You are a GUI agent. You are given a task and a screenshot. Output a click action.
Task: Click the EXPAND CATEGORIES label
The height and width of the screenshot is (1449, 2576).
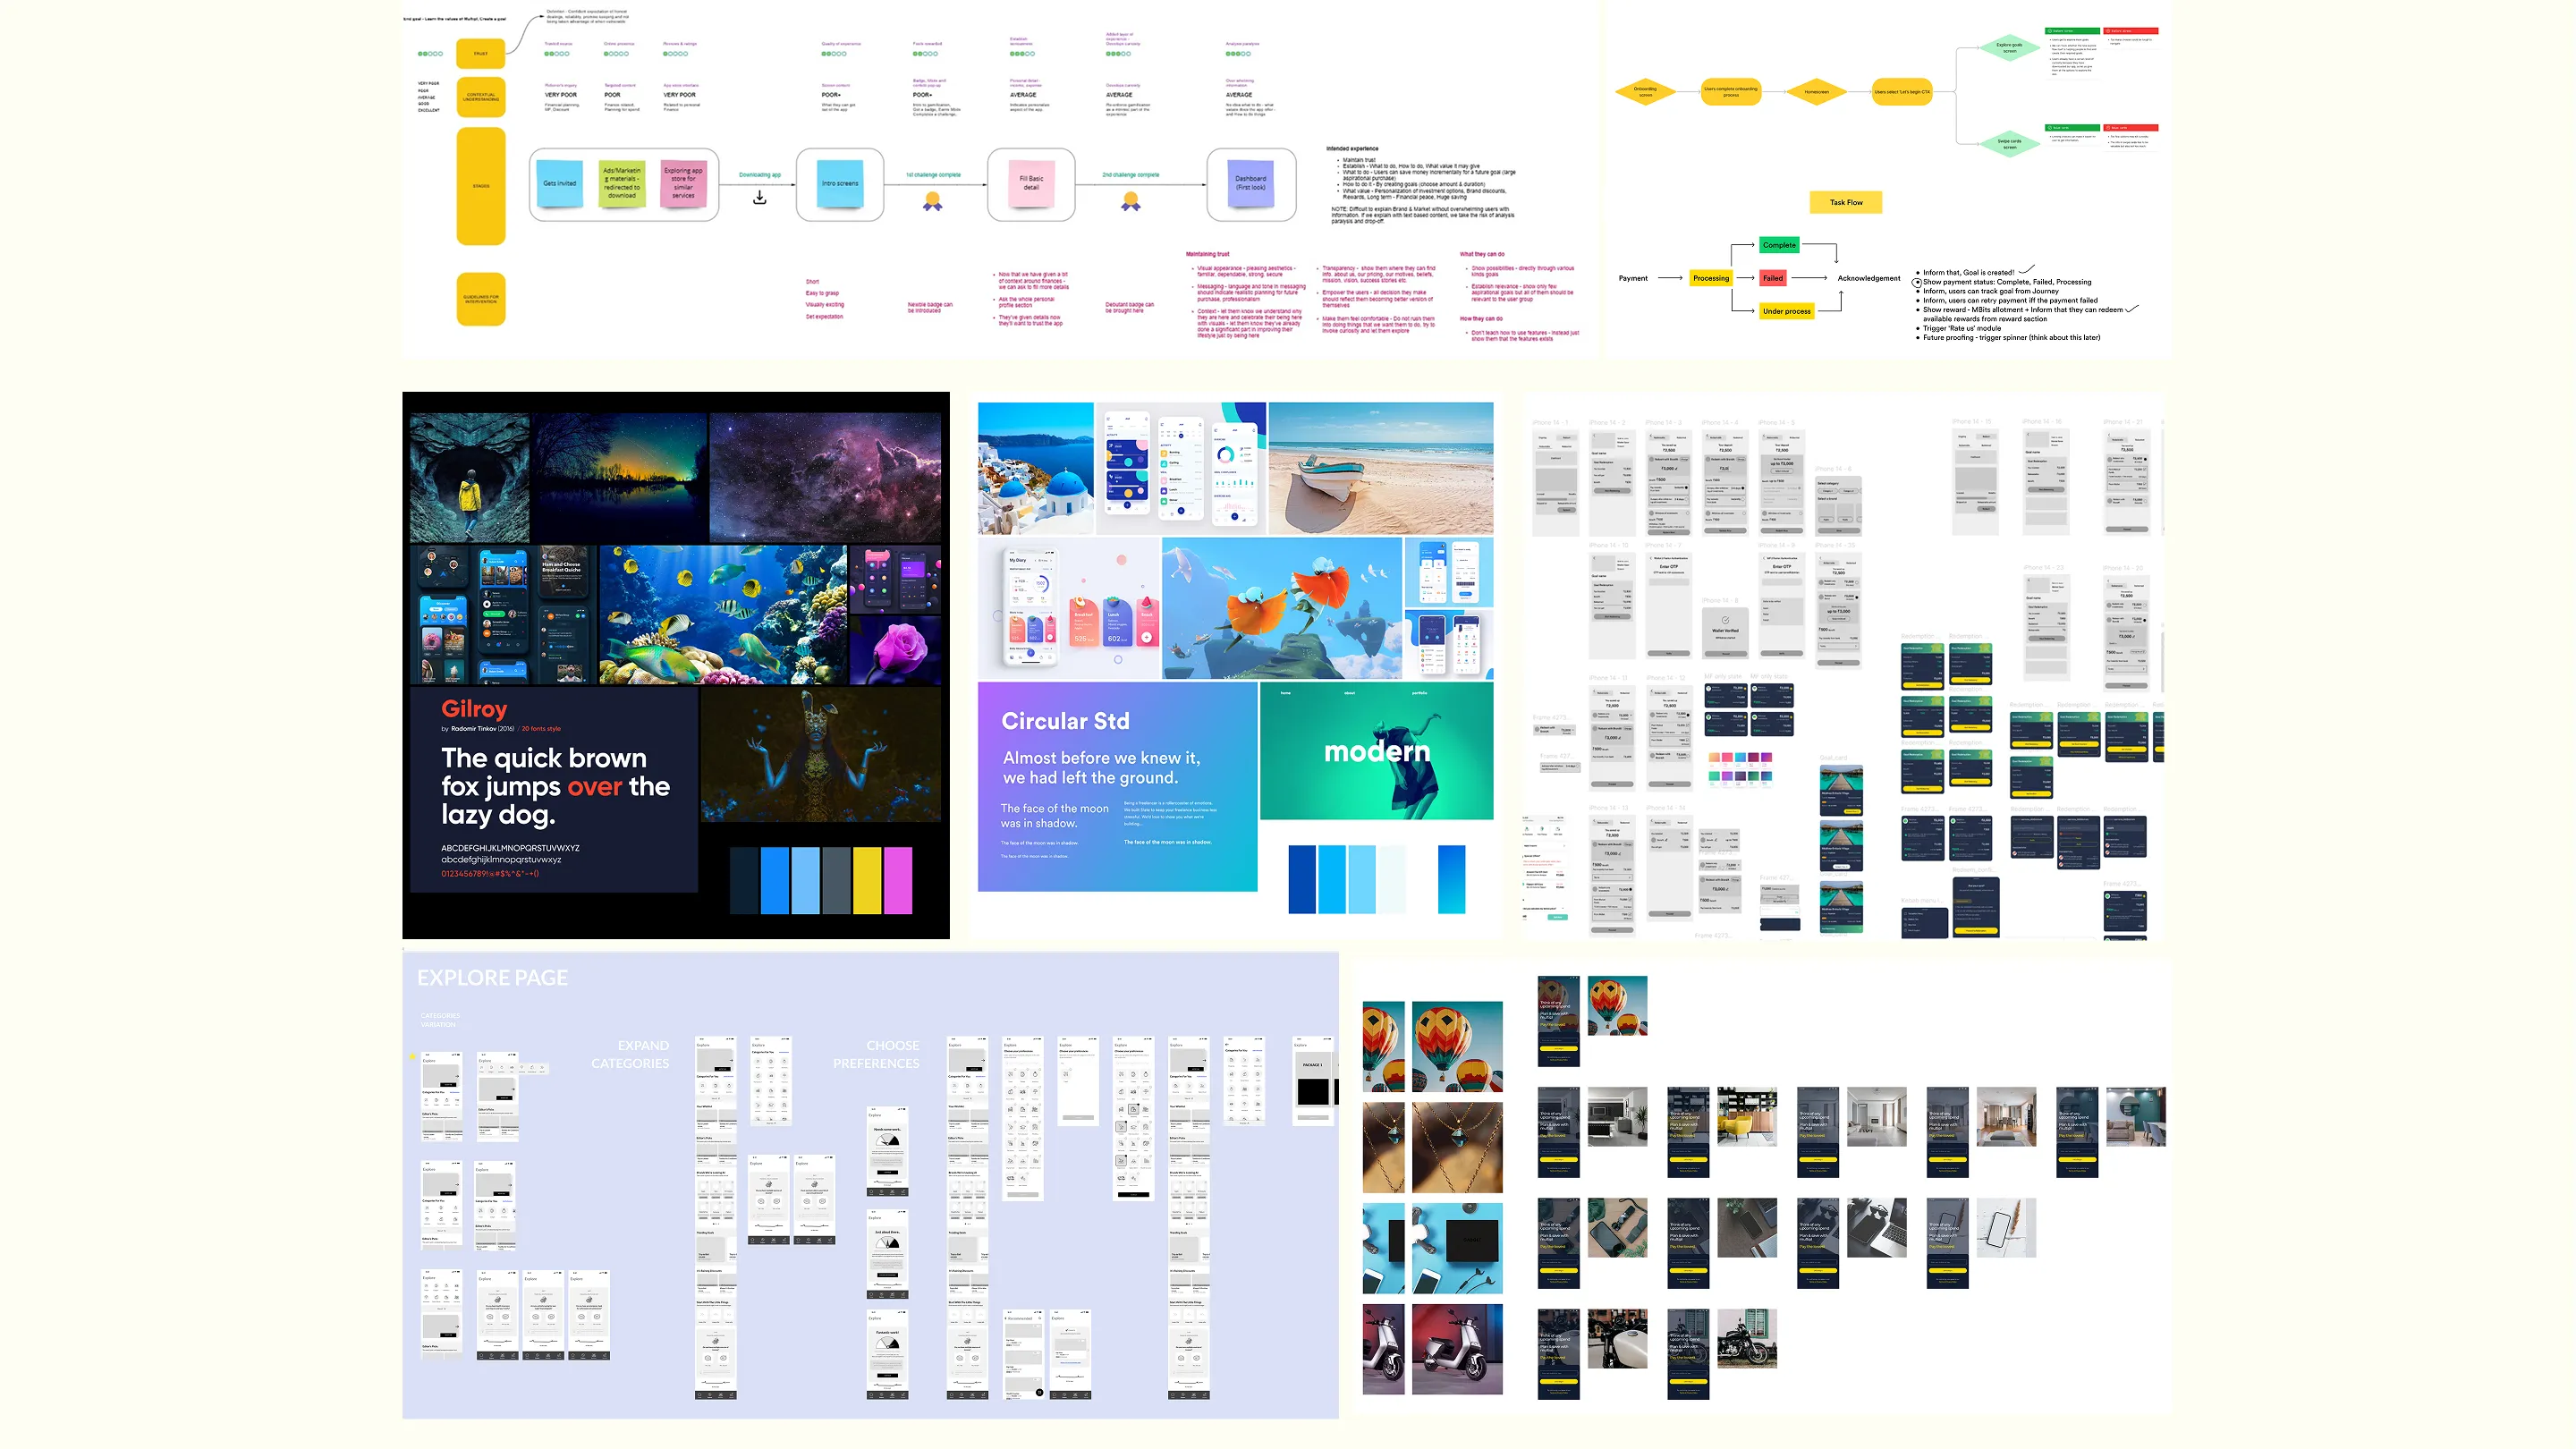tap(630, 1054)
